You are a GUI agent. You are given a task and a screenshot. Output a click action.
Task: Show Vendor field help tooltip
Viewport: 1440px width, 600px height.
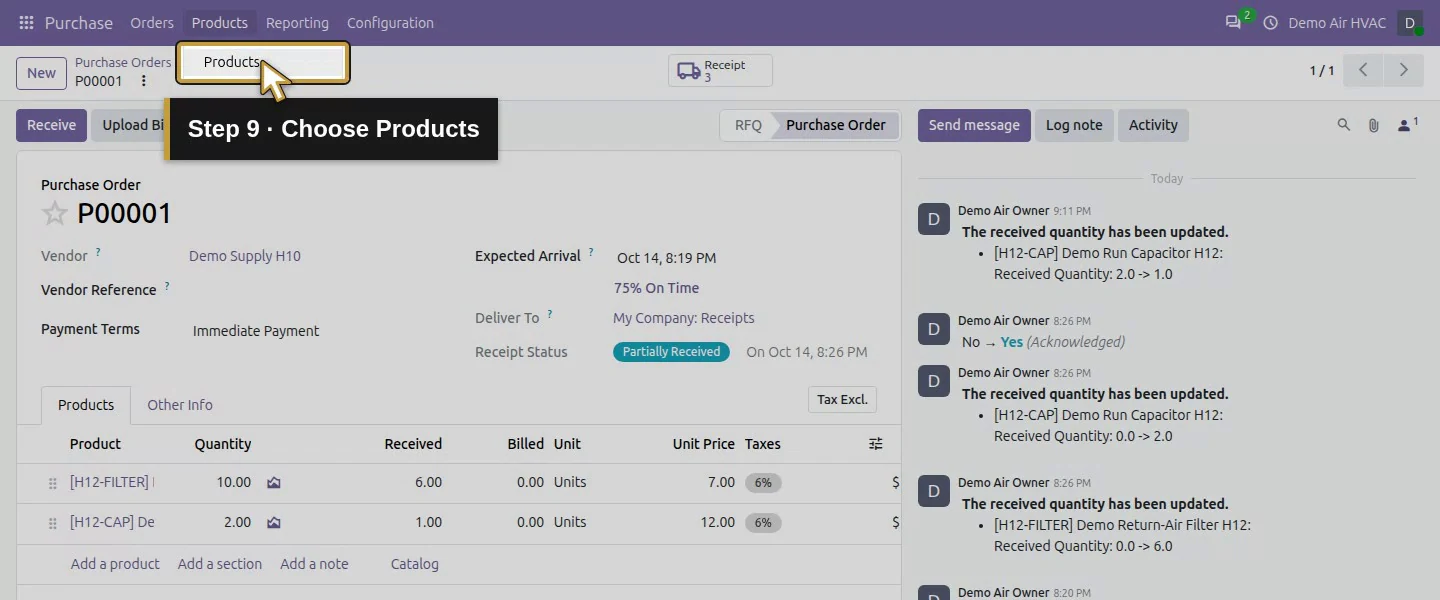[x=98, y=253]
